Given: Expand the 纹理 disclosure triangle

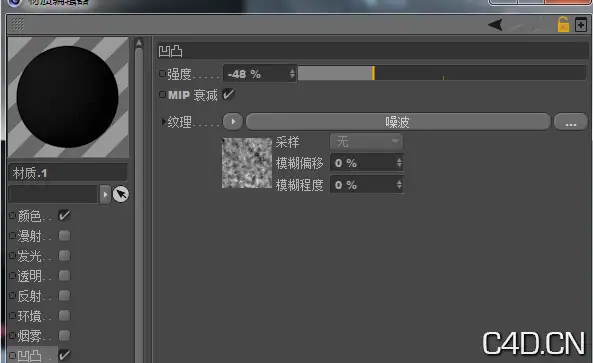Looking at the screenshot, I should click(x=163, y=122).
